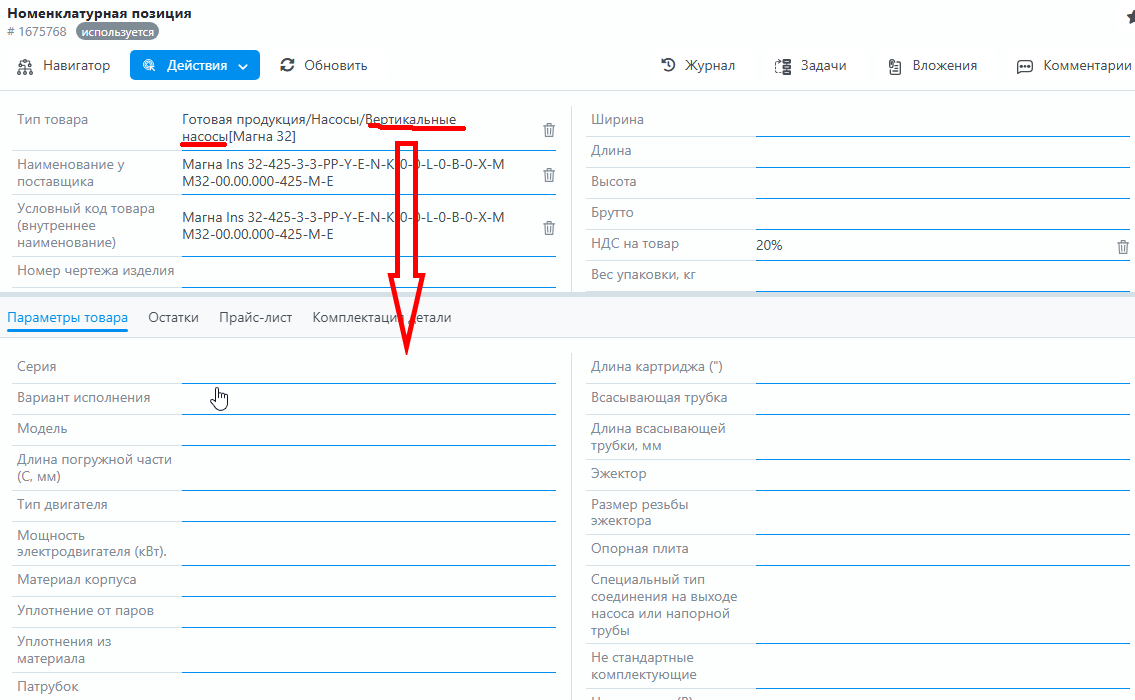Select the Параметры товара tab

click(x=67, y=318)
